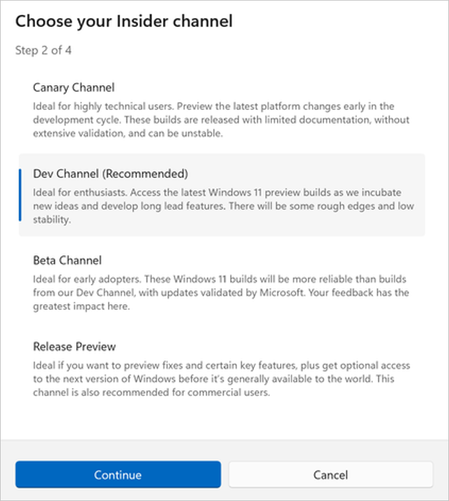449x501 pixels.
Task: Pick the Release Preview option
Action: (222, 369)
